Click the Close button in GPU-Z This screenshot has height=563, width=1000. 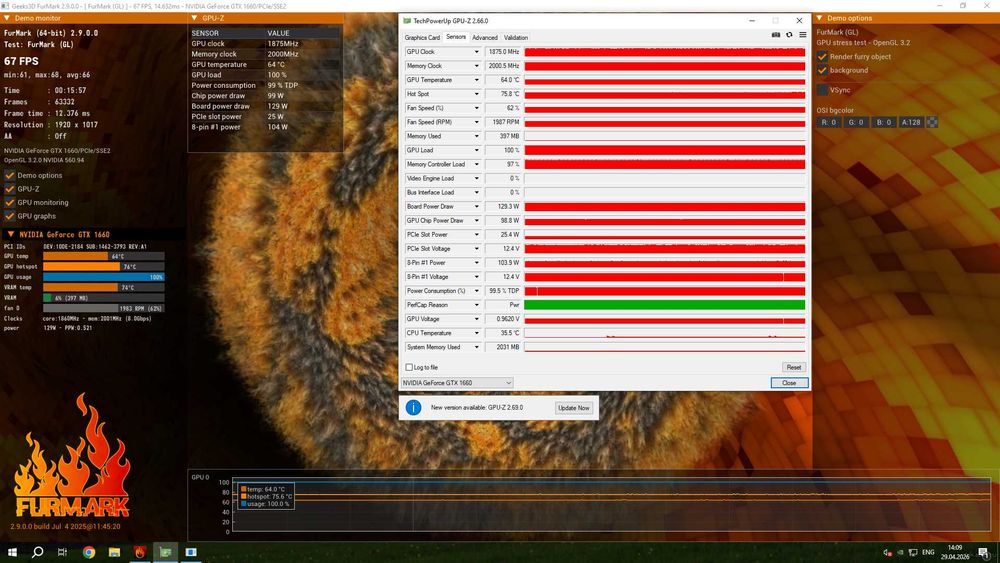[790, 383]
